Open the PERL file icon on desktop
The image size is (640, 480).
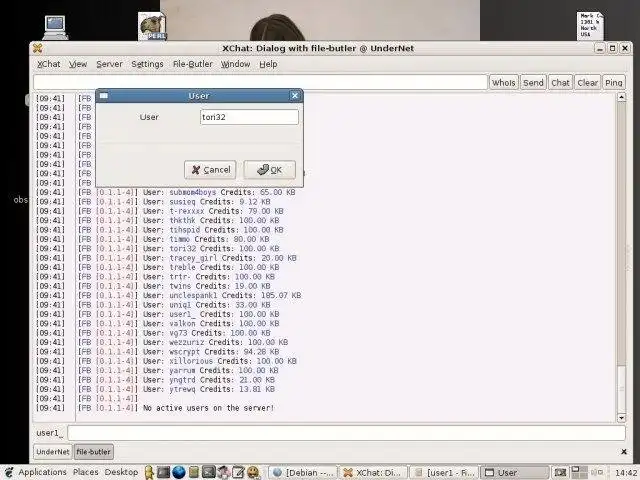tap(152, 26)
